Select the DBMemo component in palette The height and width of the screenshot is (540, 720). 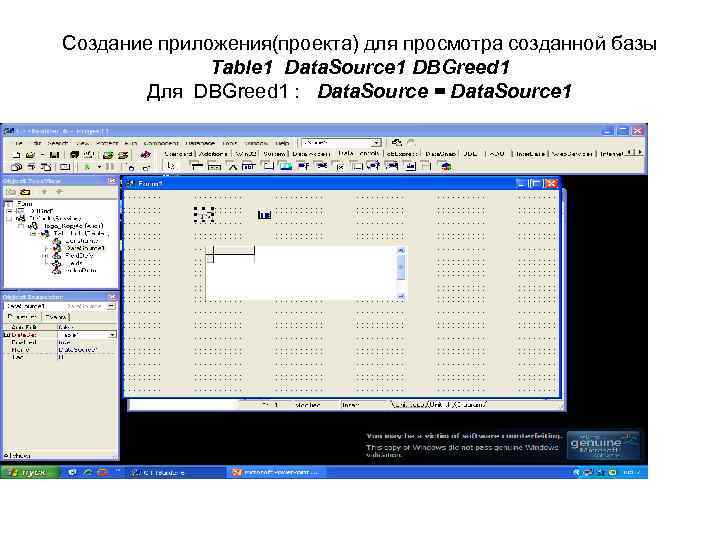269,167
